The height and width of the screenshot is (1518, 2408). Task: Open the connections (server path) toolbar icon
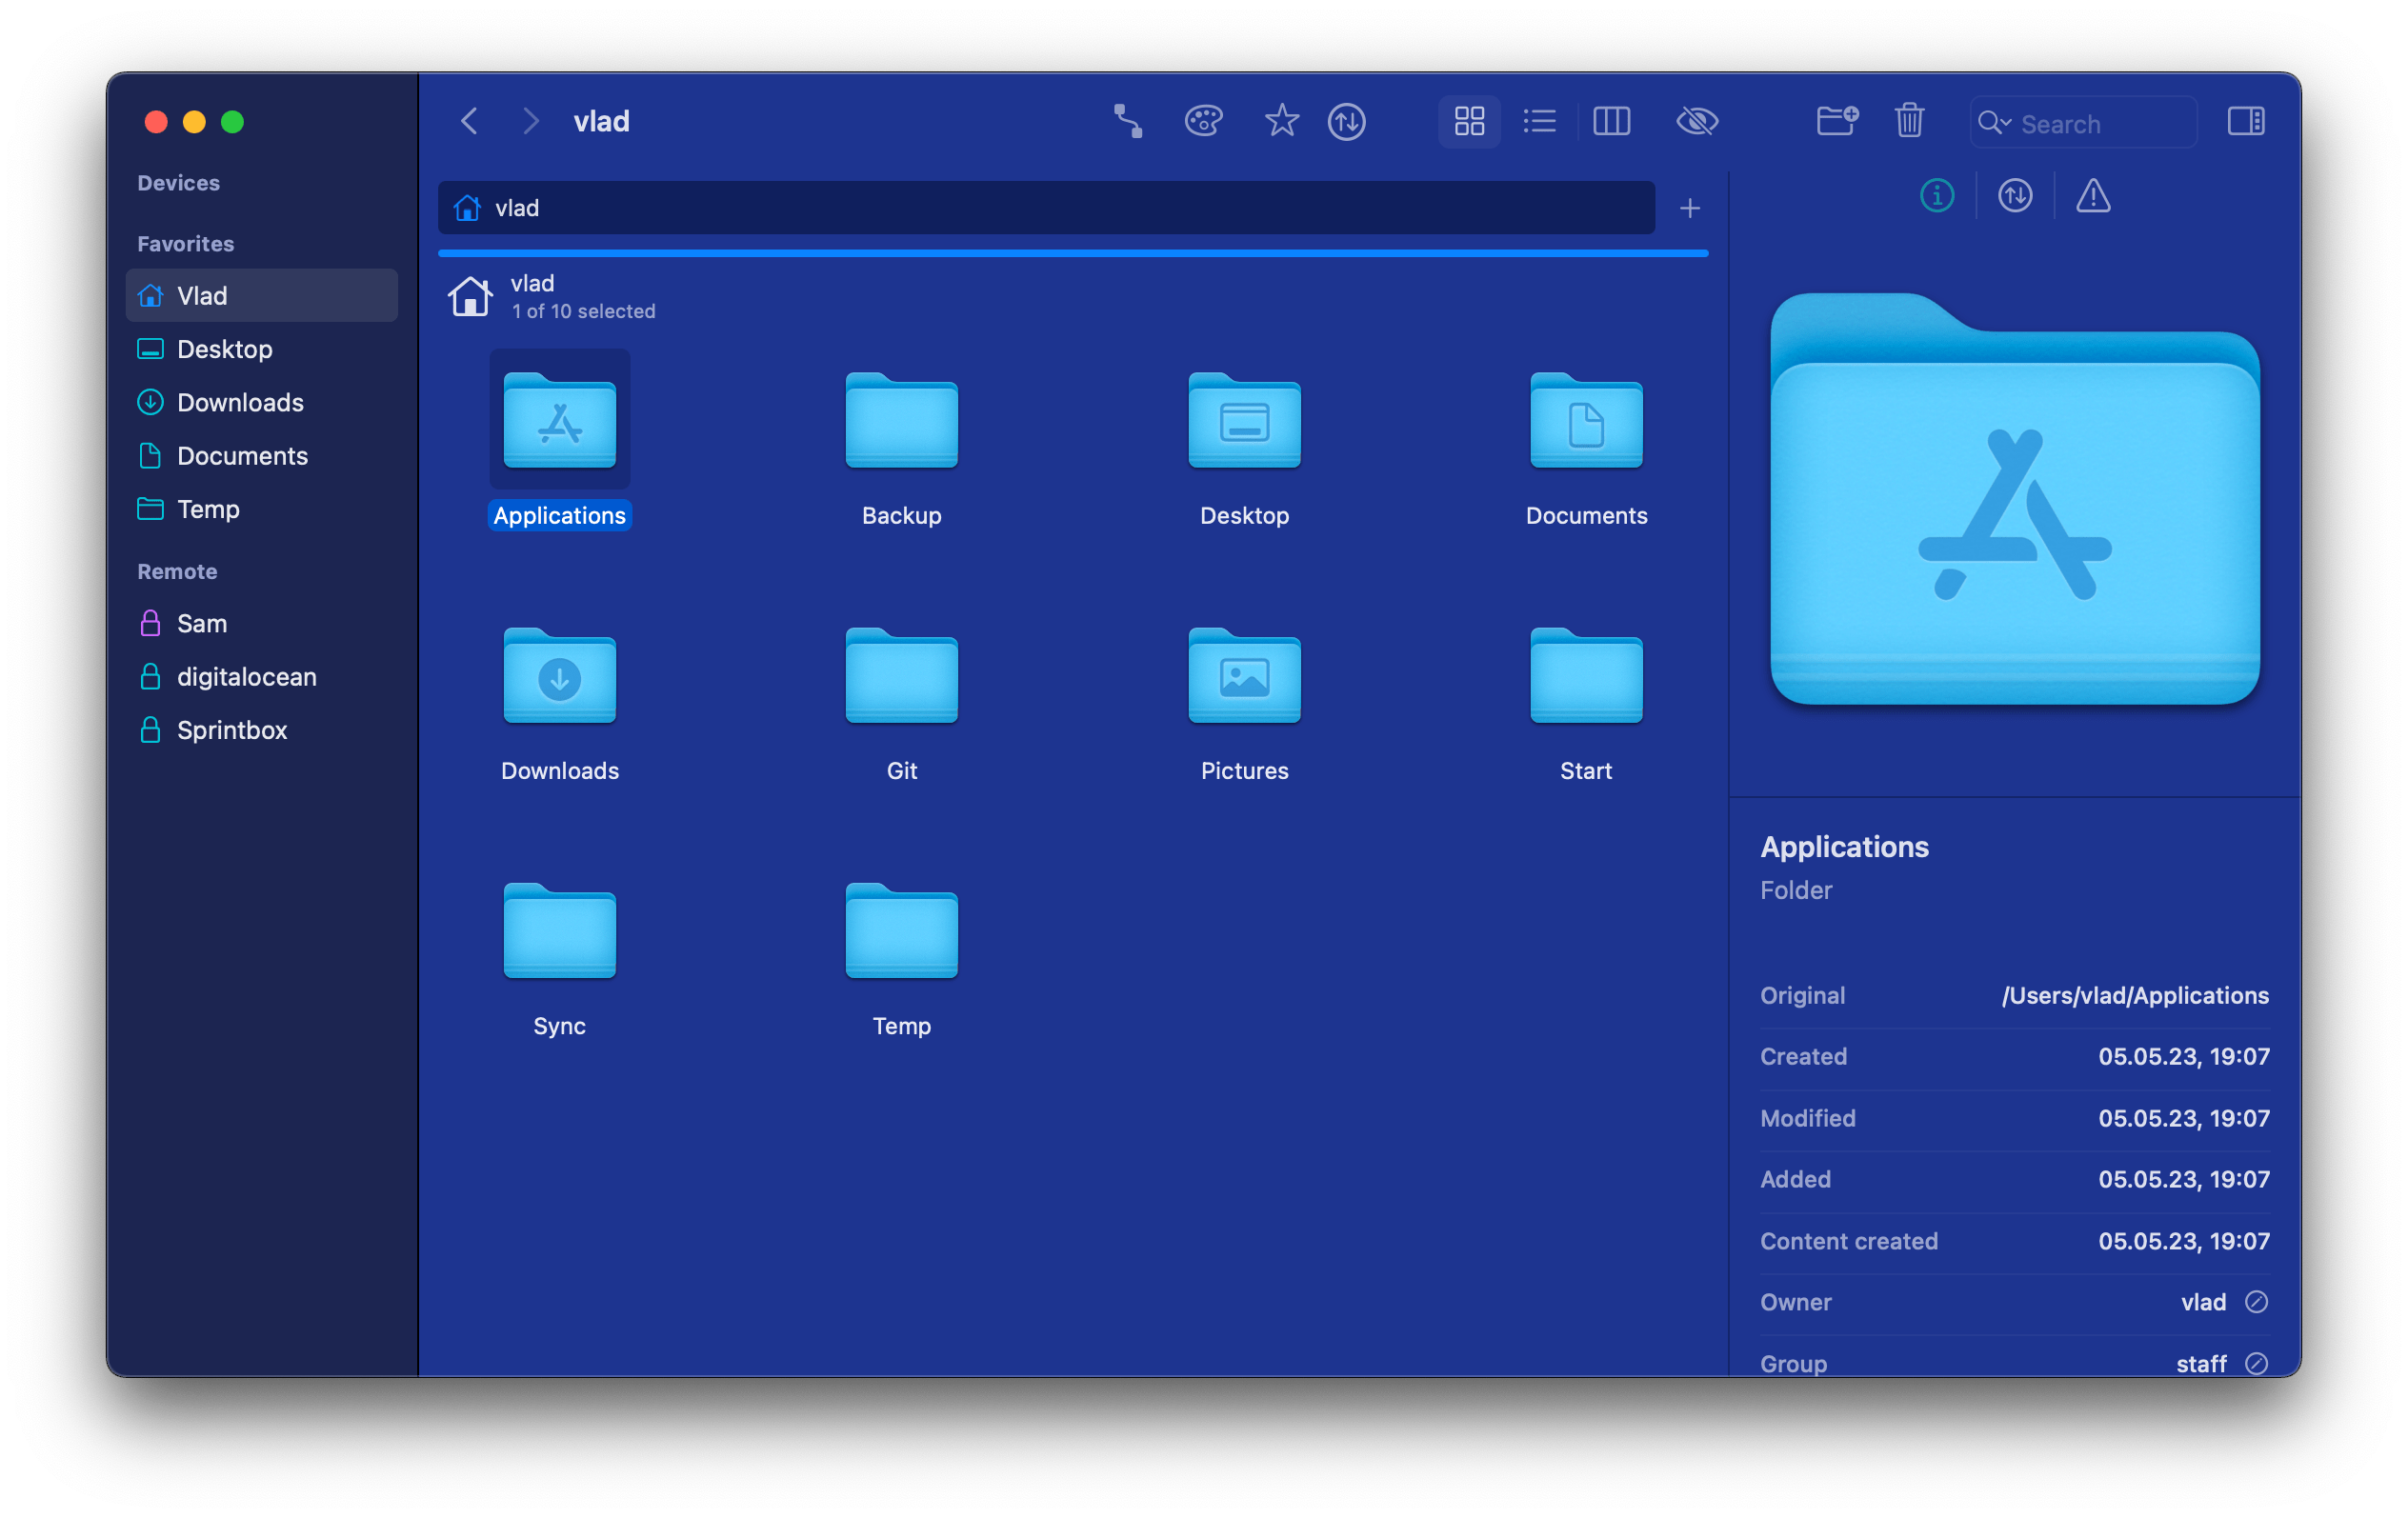1128,122
